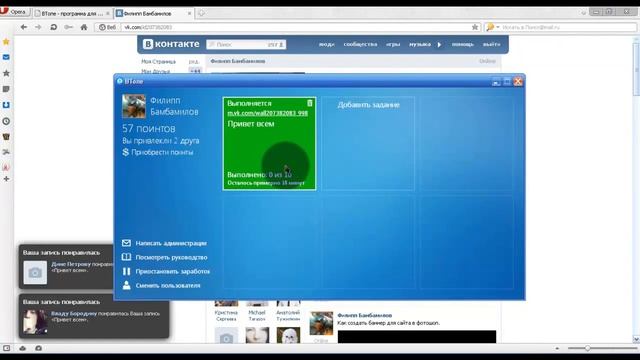Close the Филипп Бамбамилов browser tab
Image resolution: width=640 pixels, height=360 pixels.
(189, 13)
